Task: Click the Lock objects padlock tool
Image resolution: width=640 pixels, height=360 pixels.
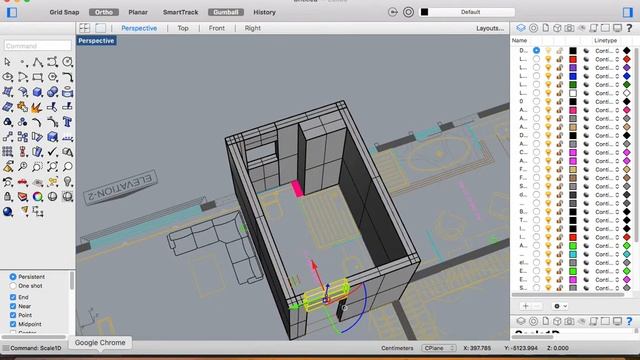Action: click(x=7, y=196)
